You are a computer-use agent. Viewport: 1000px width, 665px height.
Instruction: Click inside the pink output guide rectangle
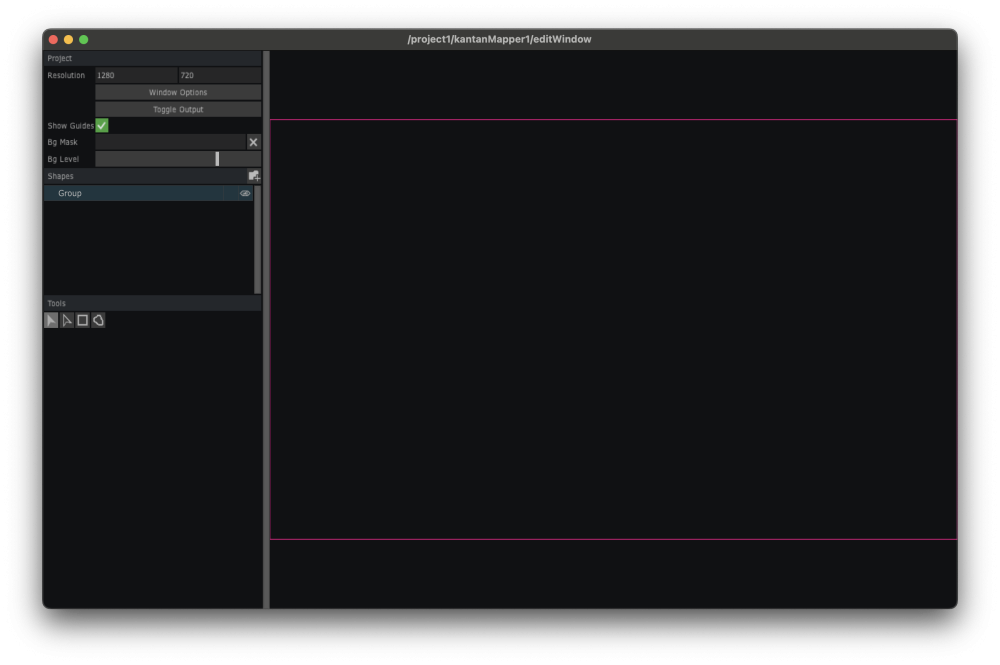612,330
